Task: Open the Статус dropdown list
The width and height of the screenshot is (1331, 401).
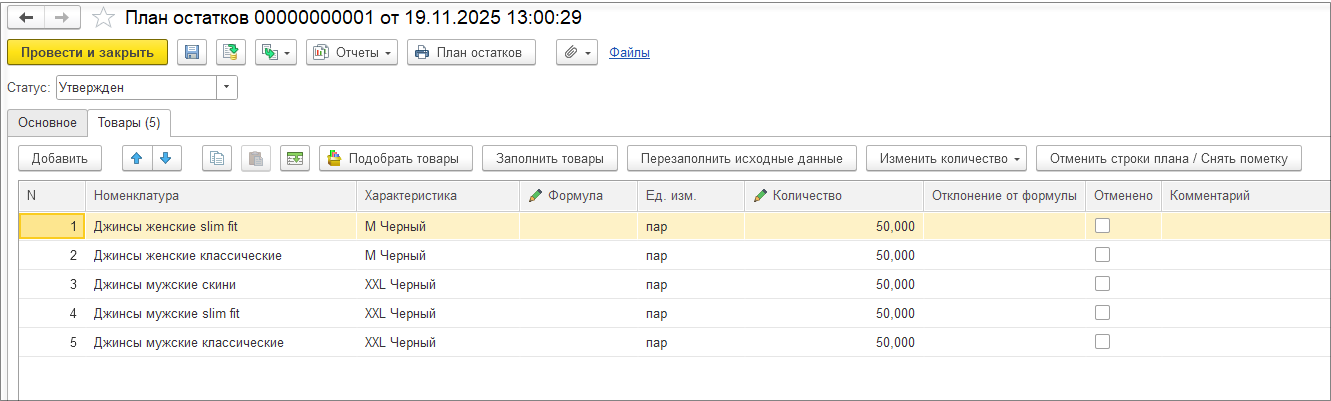Action: click(227, 88)
